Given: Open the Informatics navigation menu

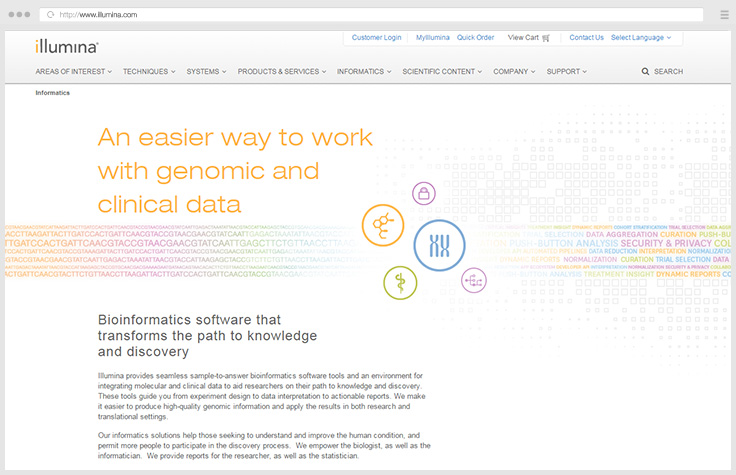Looking at the screenshot, I should 364,72.
